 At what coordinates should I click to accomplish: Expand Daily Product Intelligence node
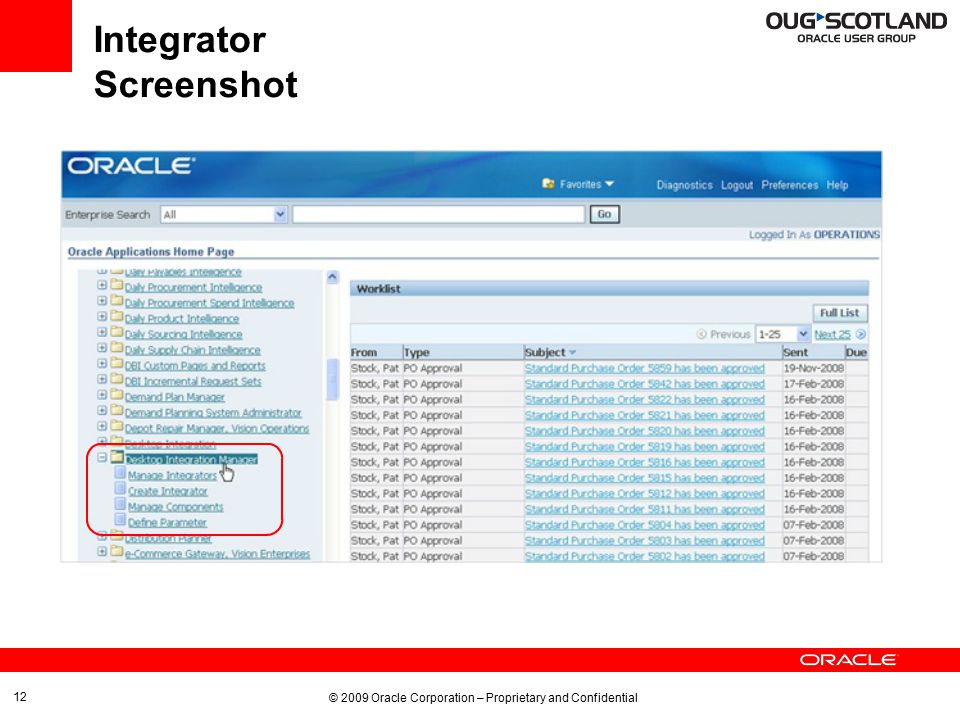tap(102, 317)
